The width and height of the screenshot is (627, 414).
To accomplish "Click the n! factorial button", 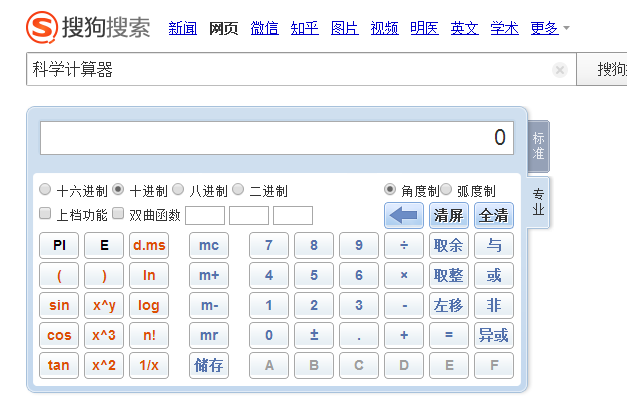I will pyautogui.click(x=149, y=335).
